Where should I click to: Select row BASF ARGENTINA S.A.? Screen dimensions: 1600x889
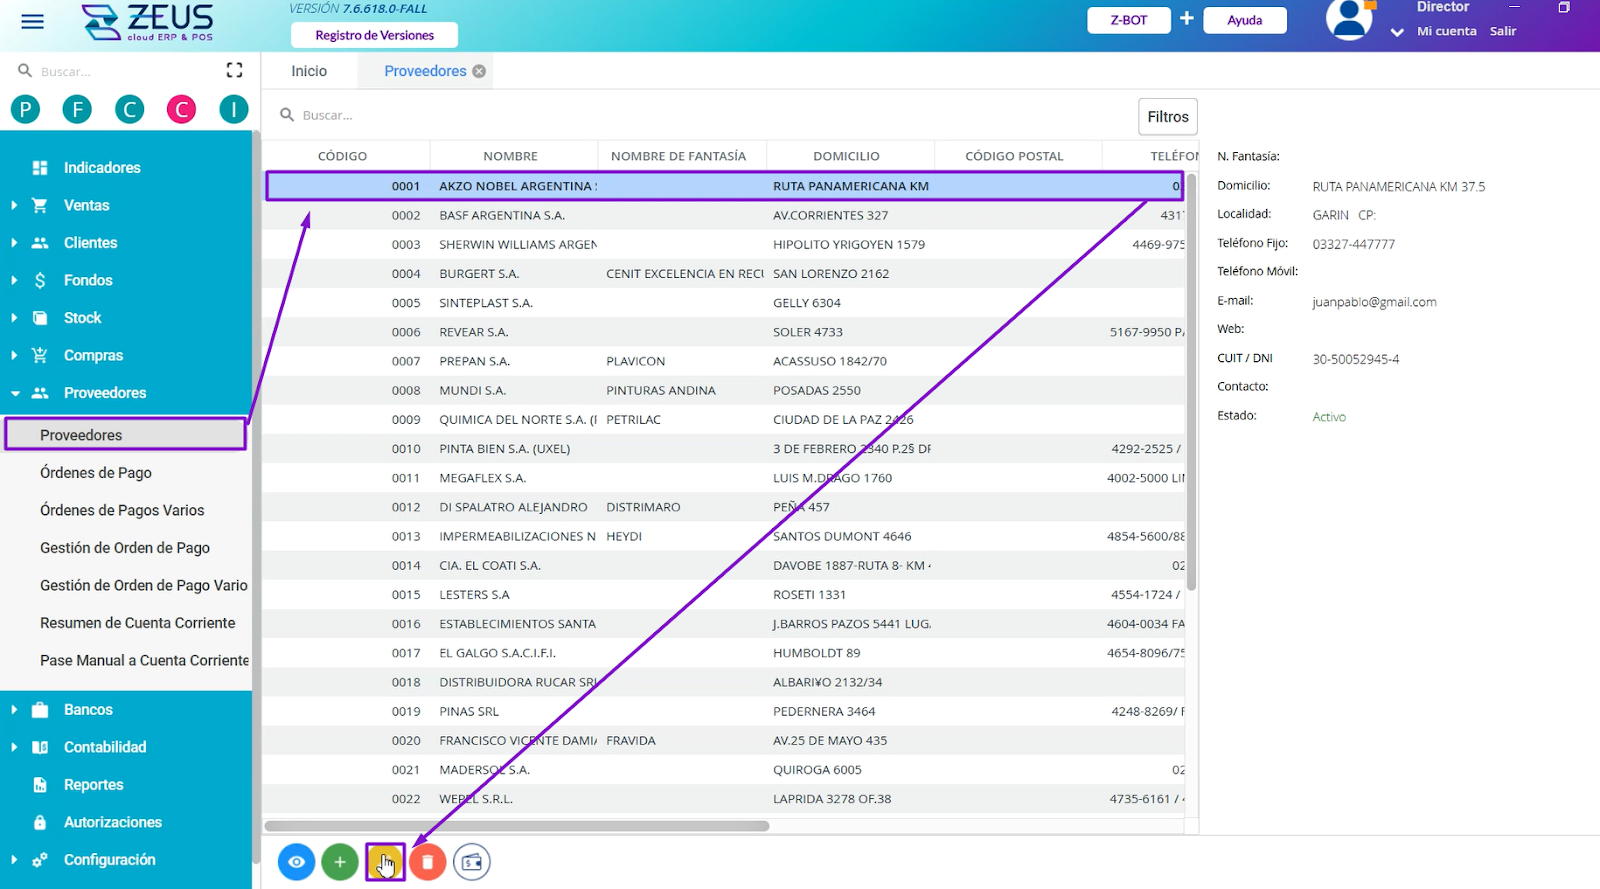click(x=725, y=215)
